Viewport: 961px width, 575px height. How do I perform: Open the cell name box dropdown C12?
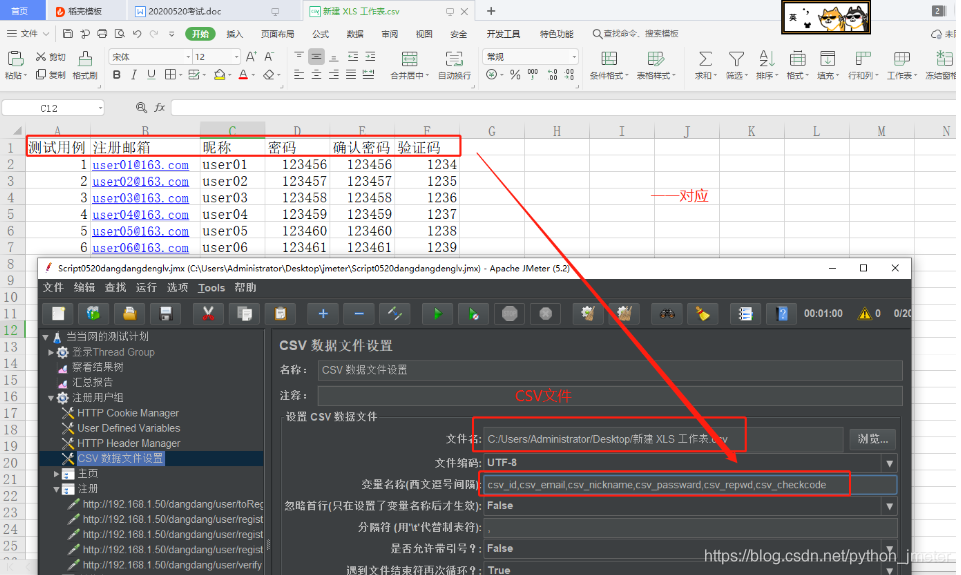pyautogui.click(x=100, y=109)
